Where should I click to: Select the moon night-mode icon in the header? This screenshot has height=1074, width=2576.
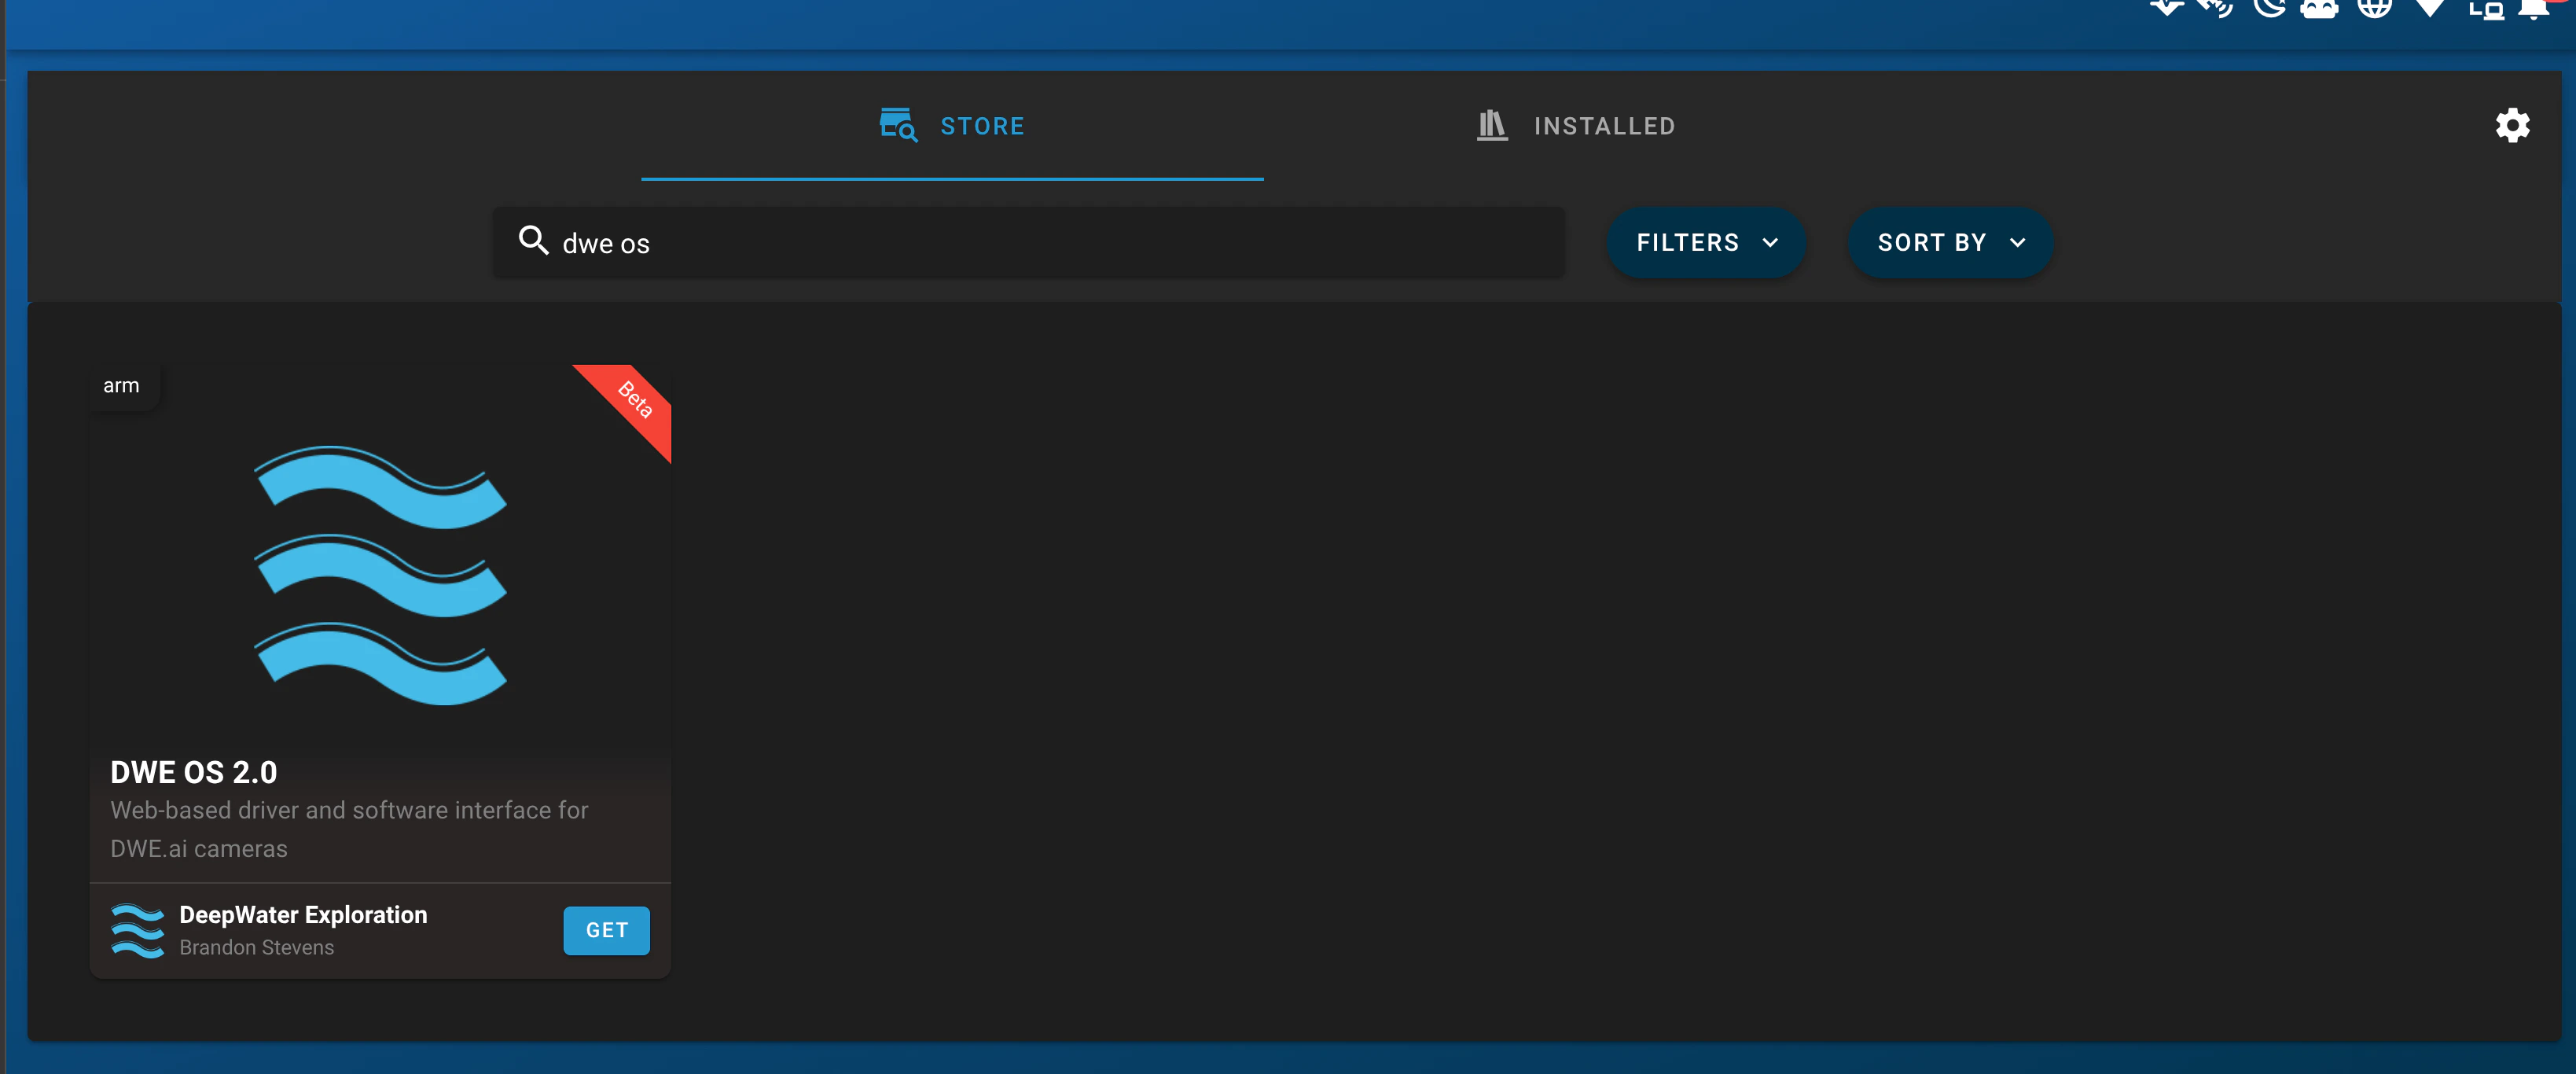tap(2270, 10)
